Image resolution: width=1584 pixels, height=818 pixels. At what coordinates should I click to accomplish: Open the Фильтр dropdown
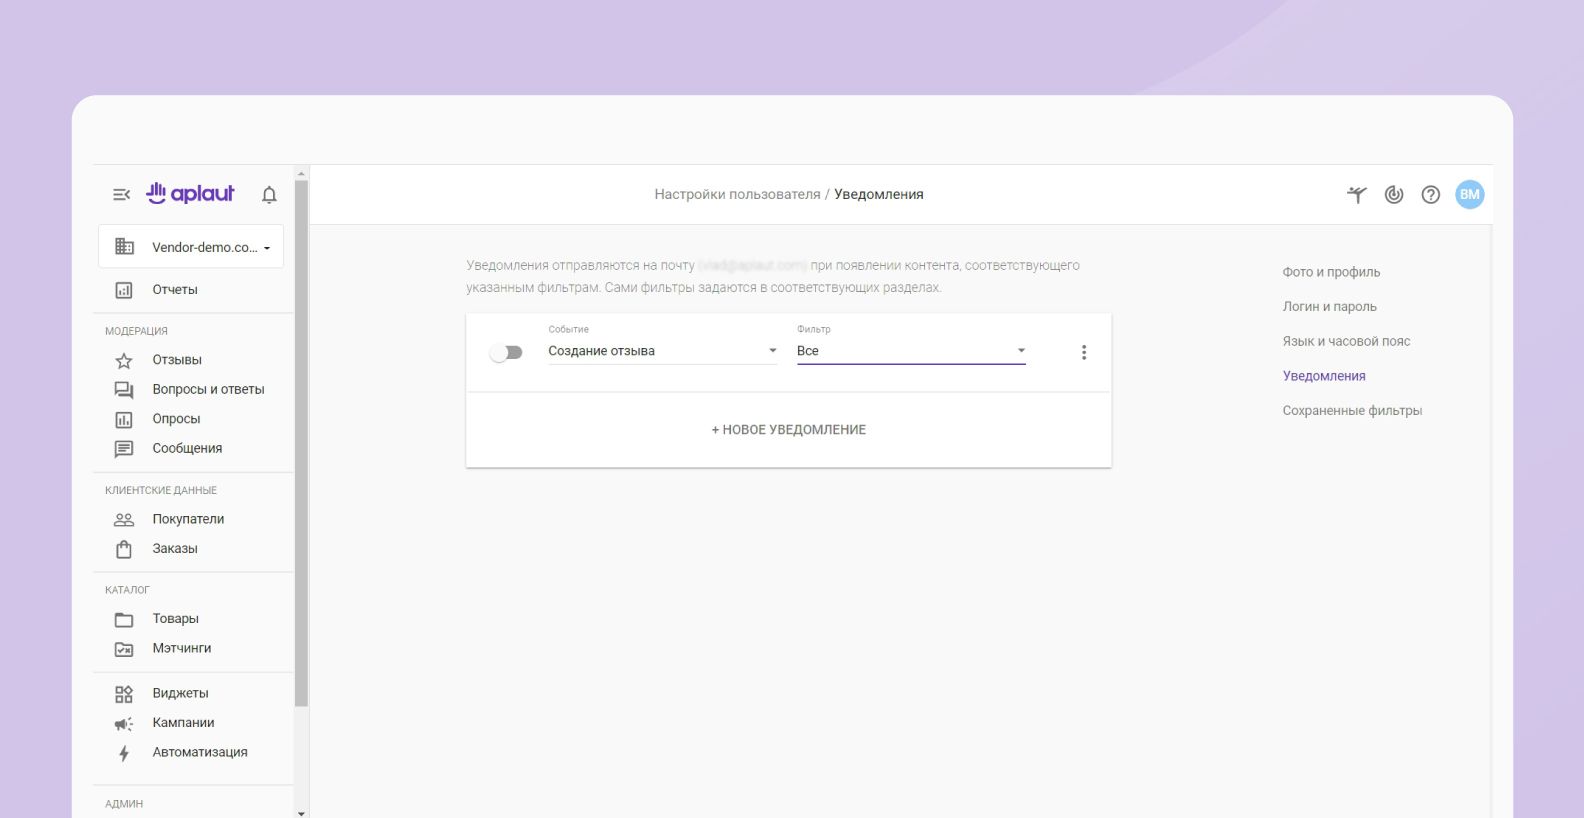(x=910, y=351)
